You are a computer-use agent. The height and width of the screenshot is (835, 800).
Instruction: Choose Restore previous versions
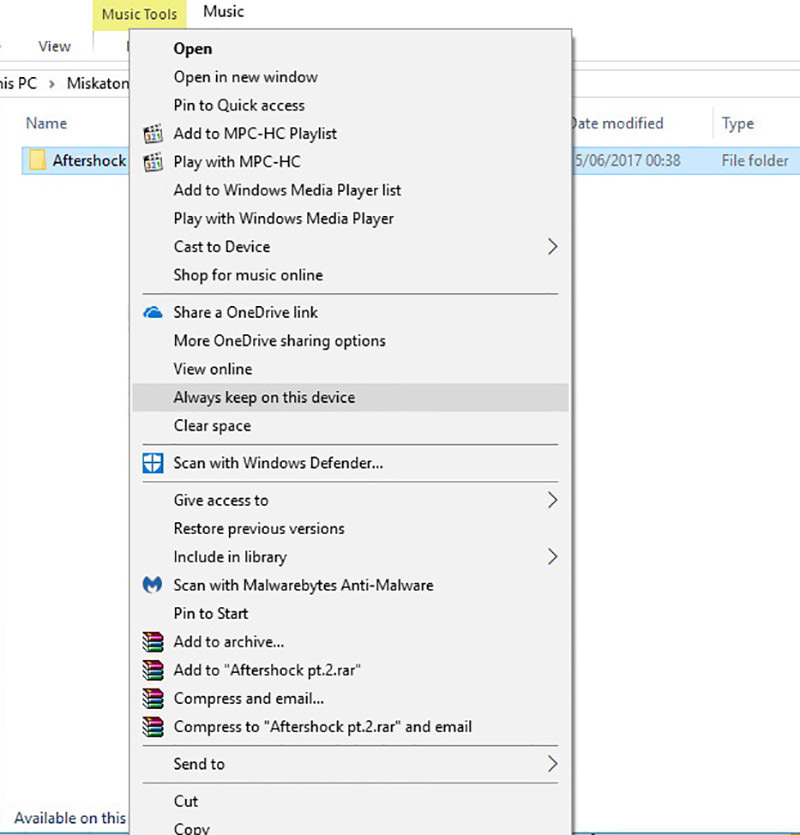click(x=350, y=528)
